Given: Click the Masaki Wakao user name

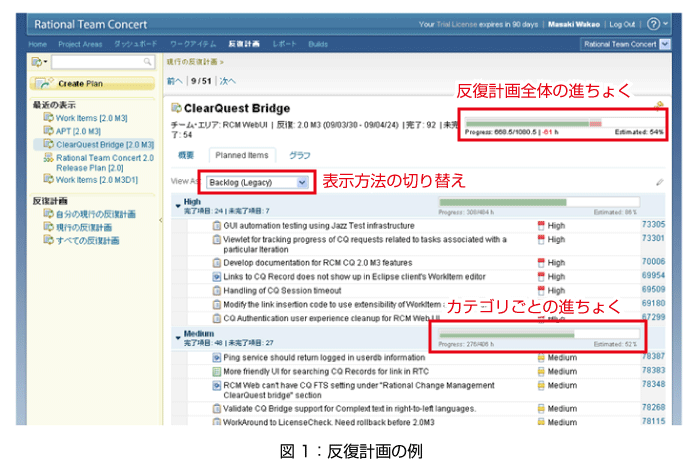Looking at the screenshot, I should pos(574,24).
